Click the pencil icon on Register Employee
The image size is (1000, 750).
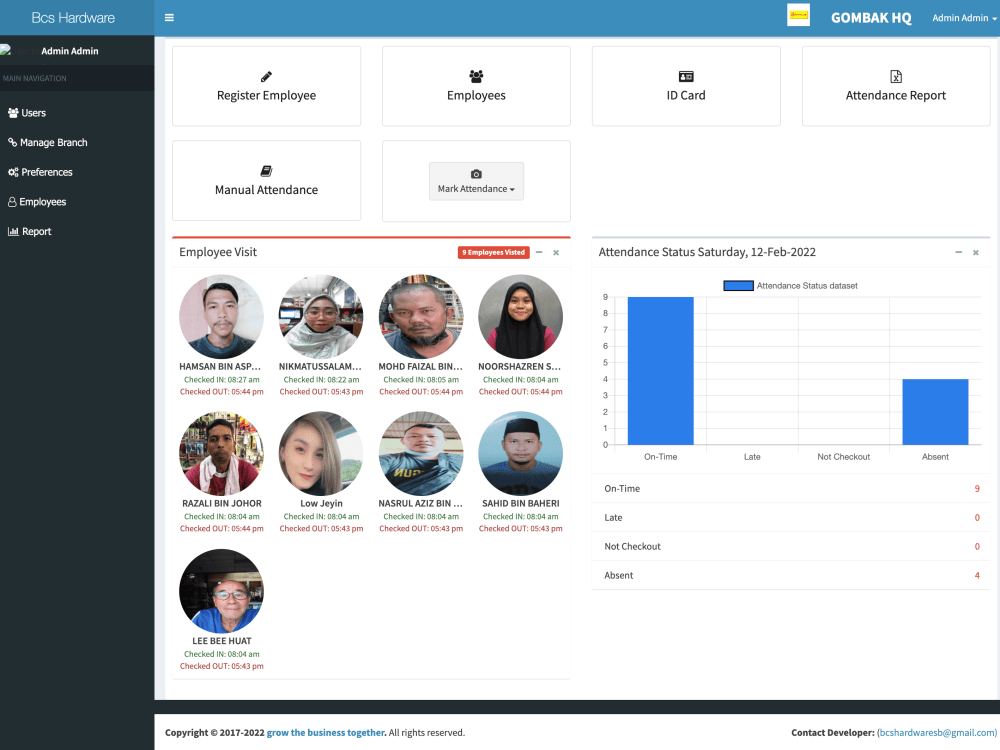pos(266,77)
